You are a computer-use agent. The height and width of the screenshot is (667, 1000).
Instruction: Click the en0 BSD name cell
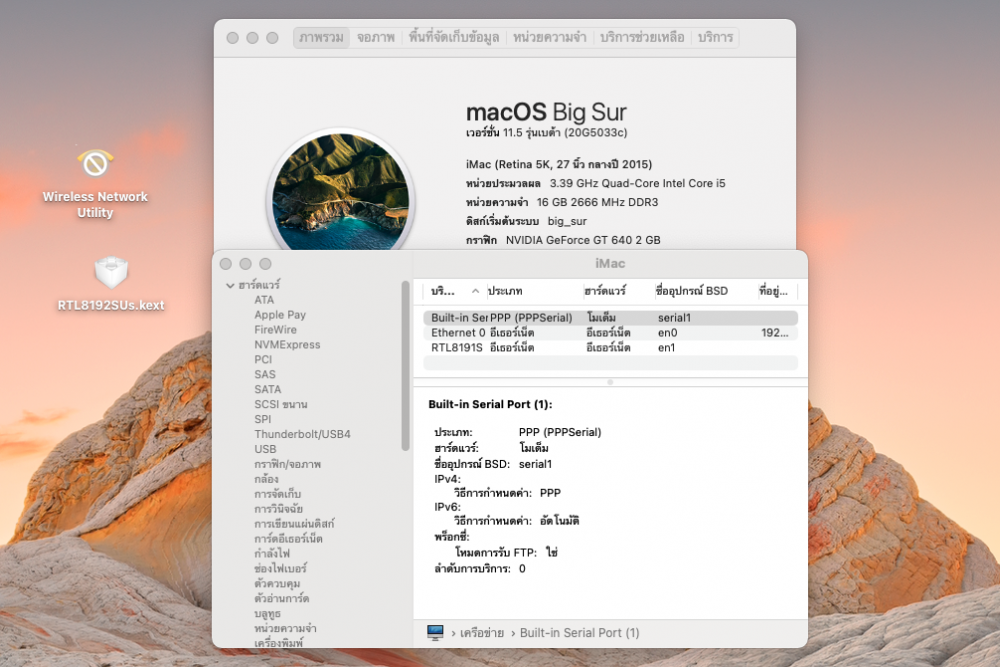pyautogui.click(x=668, y=333)
